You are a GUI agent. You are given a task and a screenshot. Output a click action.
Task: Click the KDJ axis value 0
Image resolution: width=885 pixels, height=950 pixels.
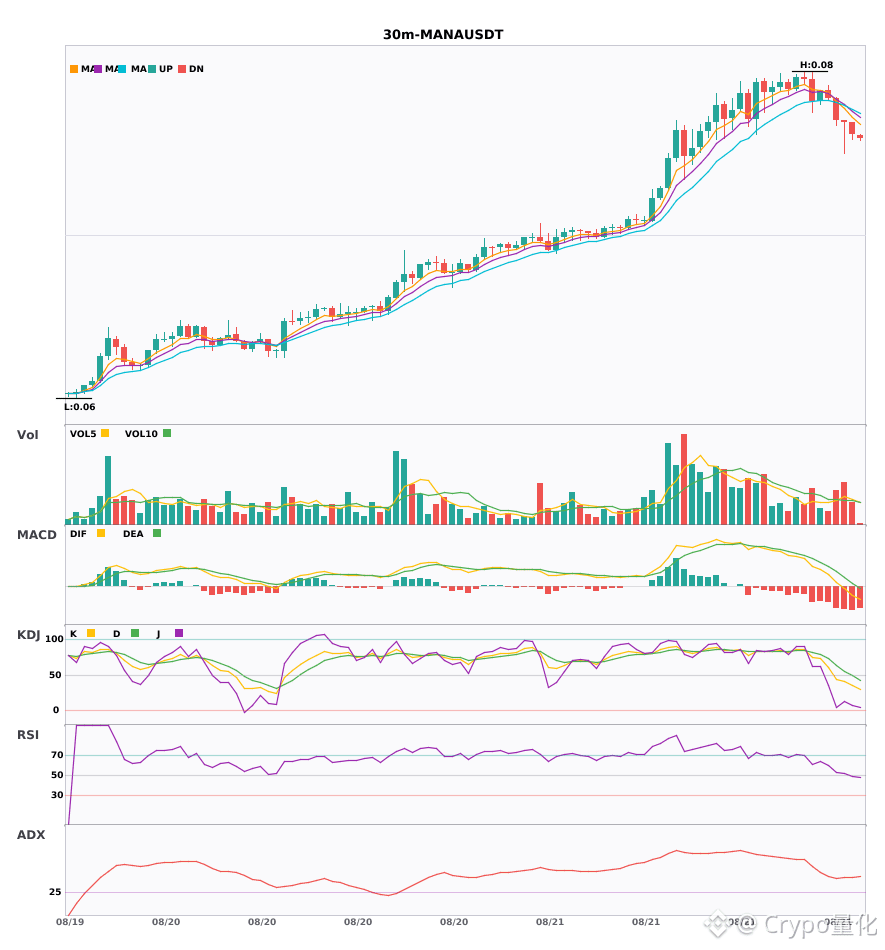tap(56, 710)
